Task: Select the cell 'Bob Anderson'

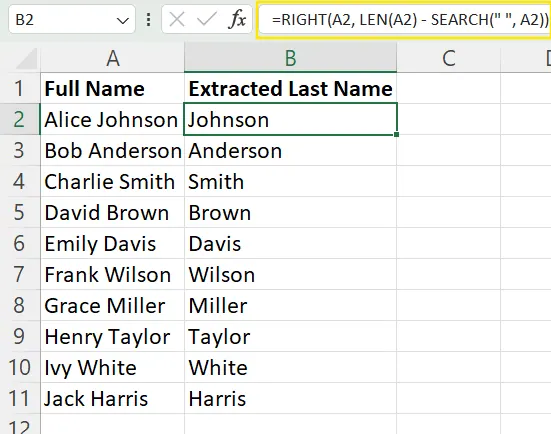Action: 112,150
